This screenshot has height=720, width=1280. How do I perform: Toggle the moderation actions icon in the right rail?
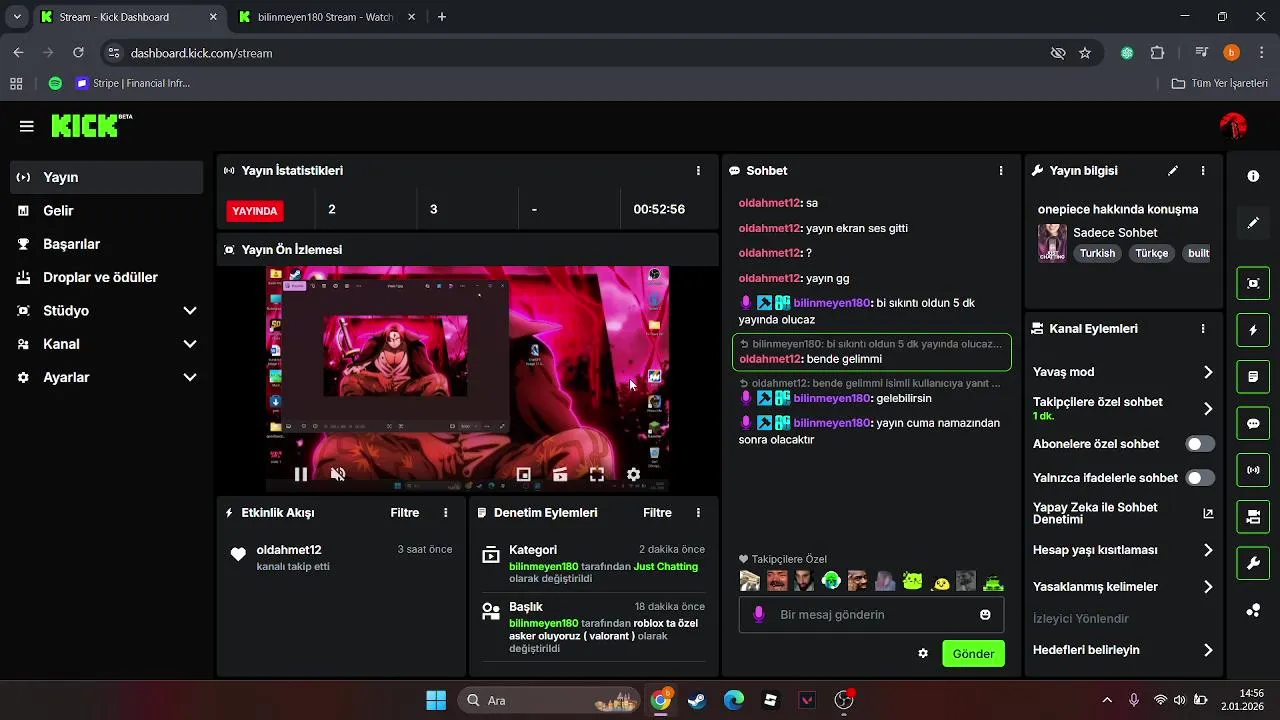[1253, 377]
